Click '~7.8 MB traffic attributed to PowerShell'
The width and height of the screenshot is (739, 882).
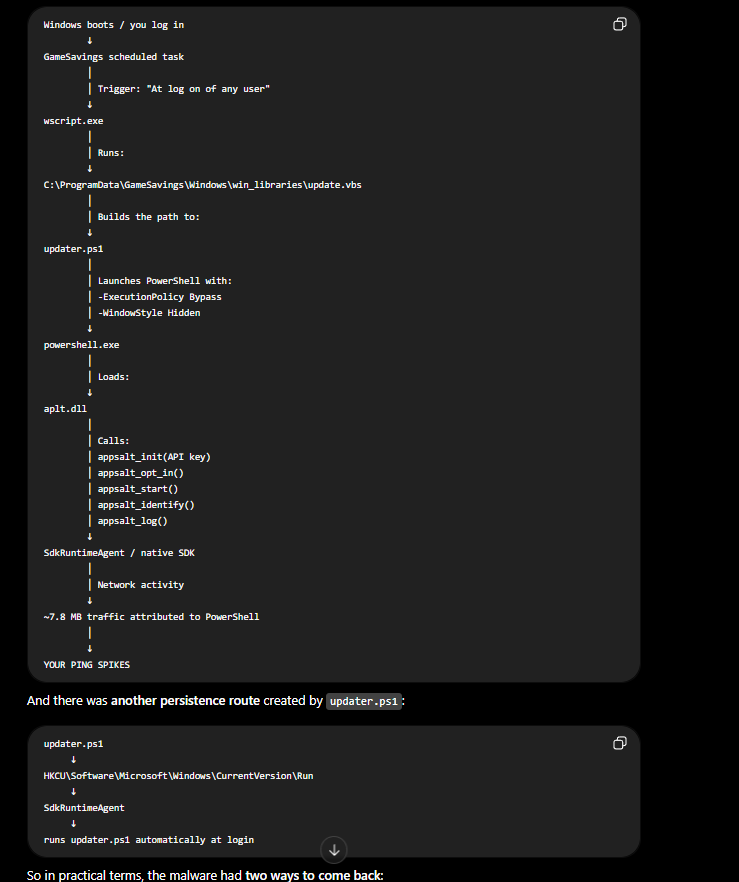[x=151, y=616]
